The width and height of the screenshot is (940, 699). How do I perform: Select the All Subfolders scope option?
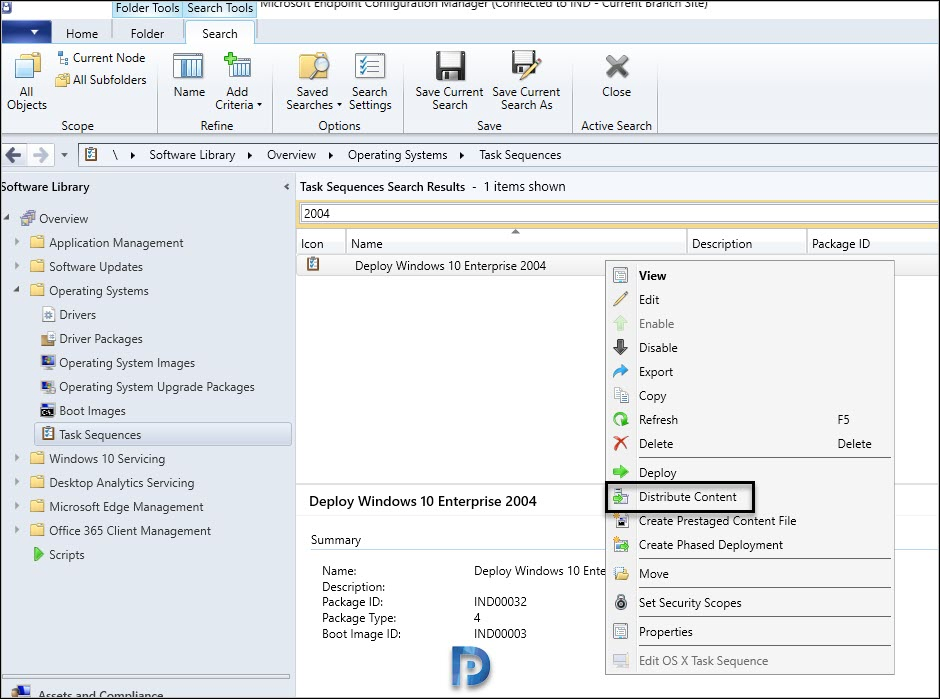pos(101,80)
